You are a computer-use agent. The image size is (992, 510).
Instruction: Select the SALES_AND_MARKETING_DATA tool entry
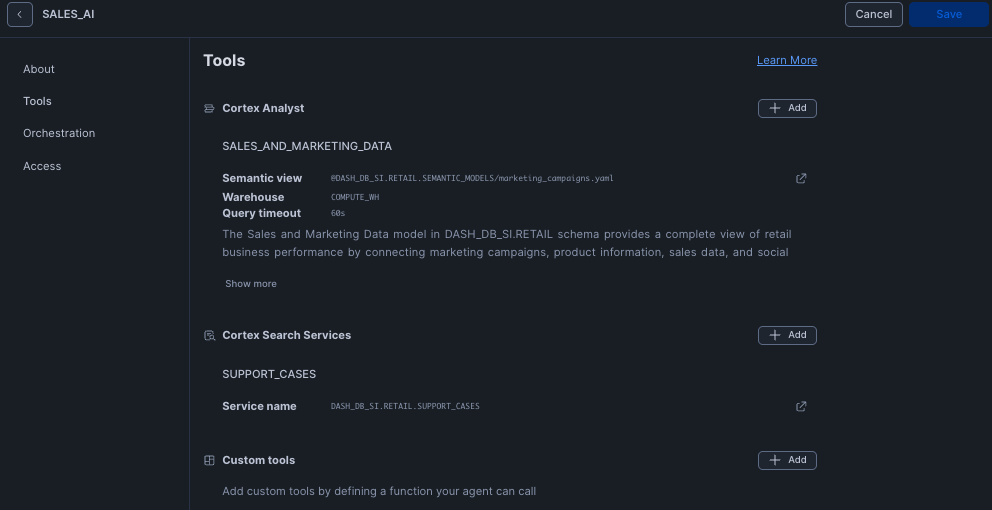307,146
